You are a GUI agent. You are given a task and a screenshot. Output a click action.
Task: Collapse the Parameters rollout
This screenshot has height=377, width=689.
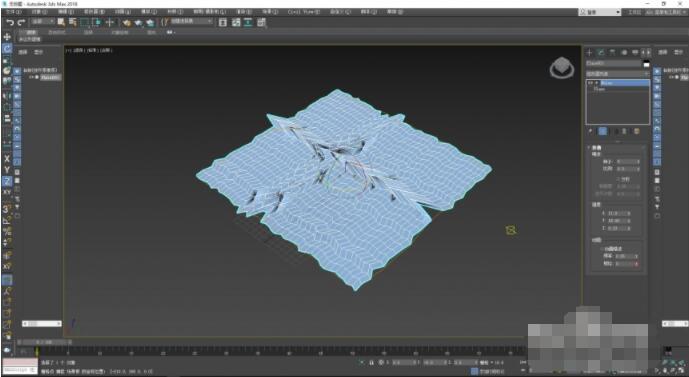pyautogui.click(x=596, y=148)
